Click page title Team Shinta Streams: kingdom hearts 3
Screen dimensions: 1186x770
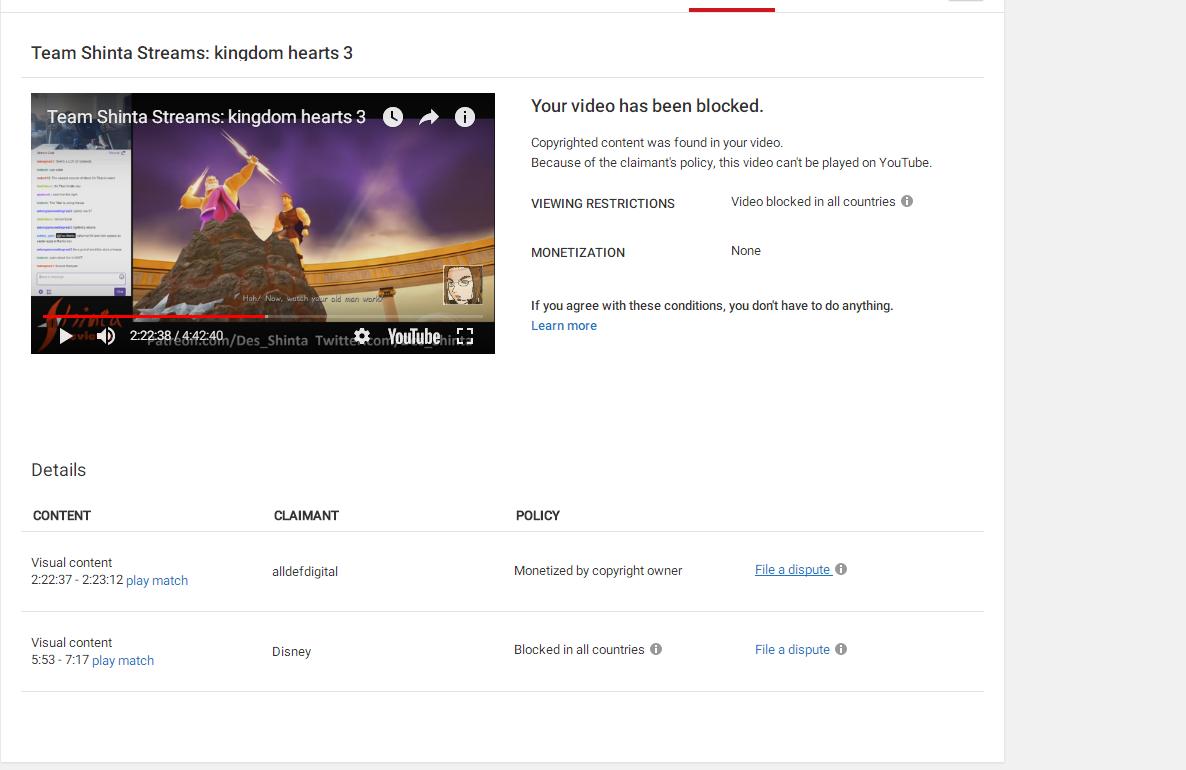pyautogui.click(x=191, y=53)
